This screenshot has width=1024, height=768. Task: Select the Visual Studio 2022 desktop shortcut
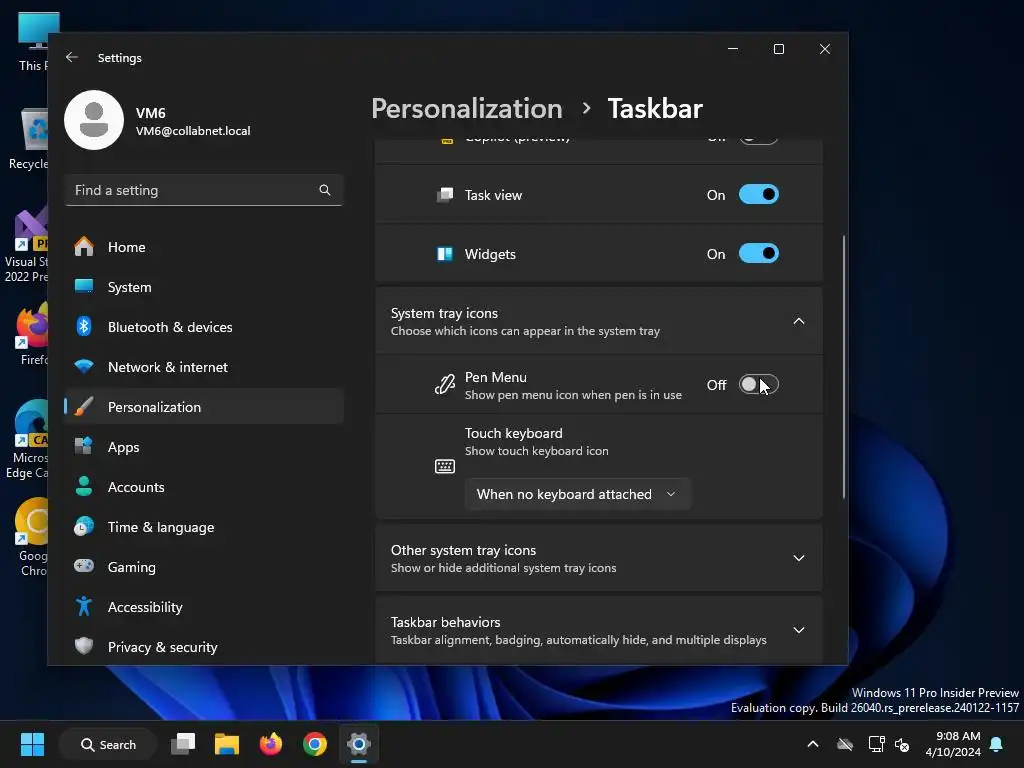pyautogui.click(x=26, y=245)
